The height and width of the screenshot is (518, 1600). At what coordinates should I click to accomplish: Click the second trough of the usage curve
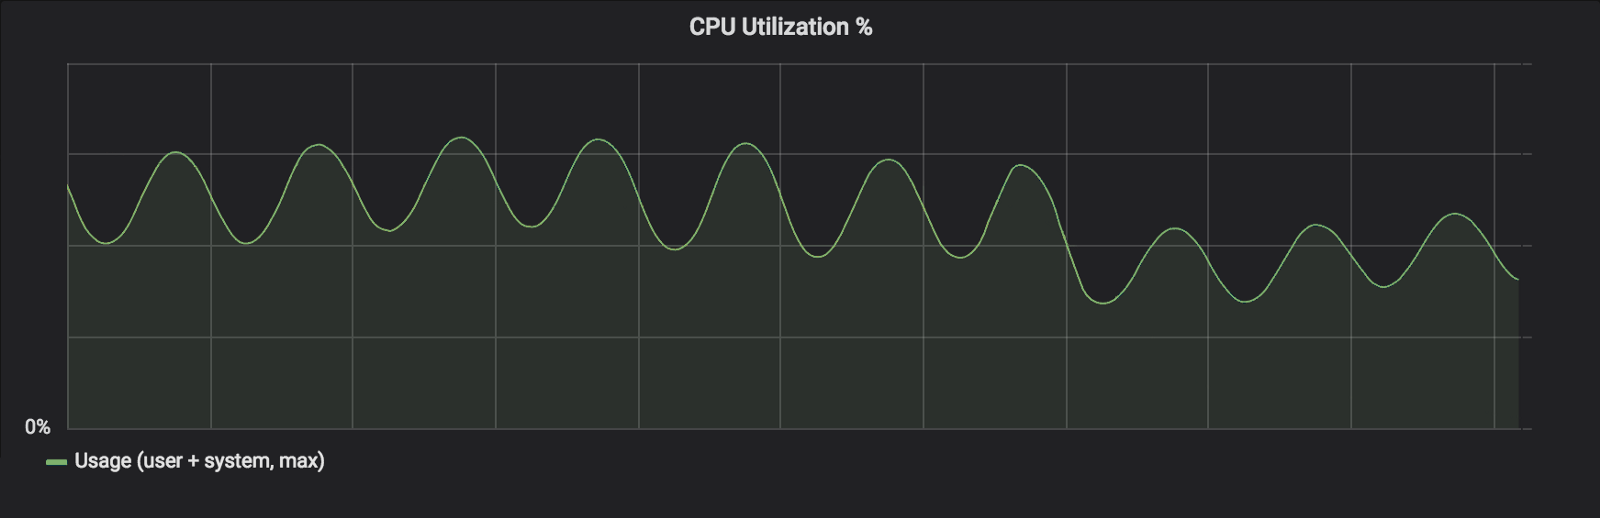[x=247, y=243]
